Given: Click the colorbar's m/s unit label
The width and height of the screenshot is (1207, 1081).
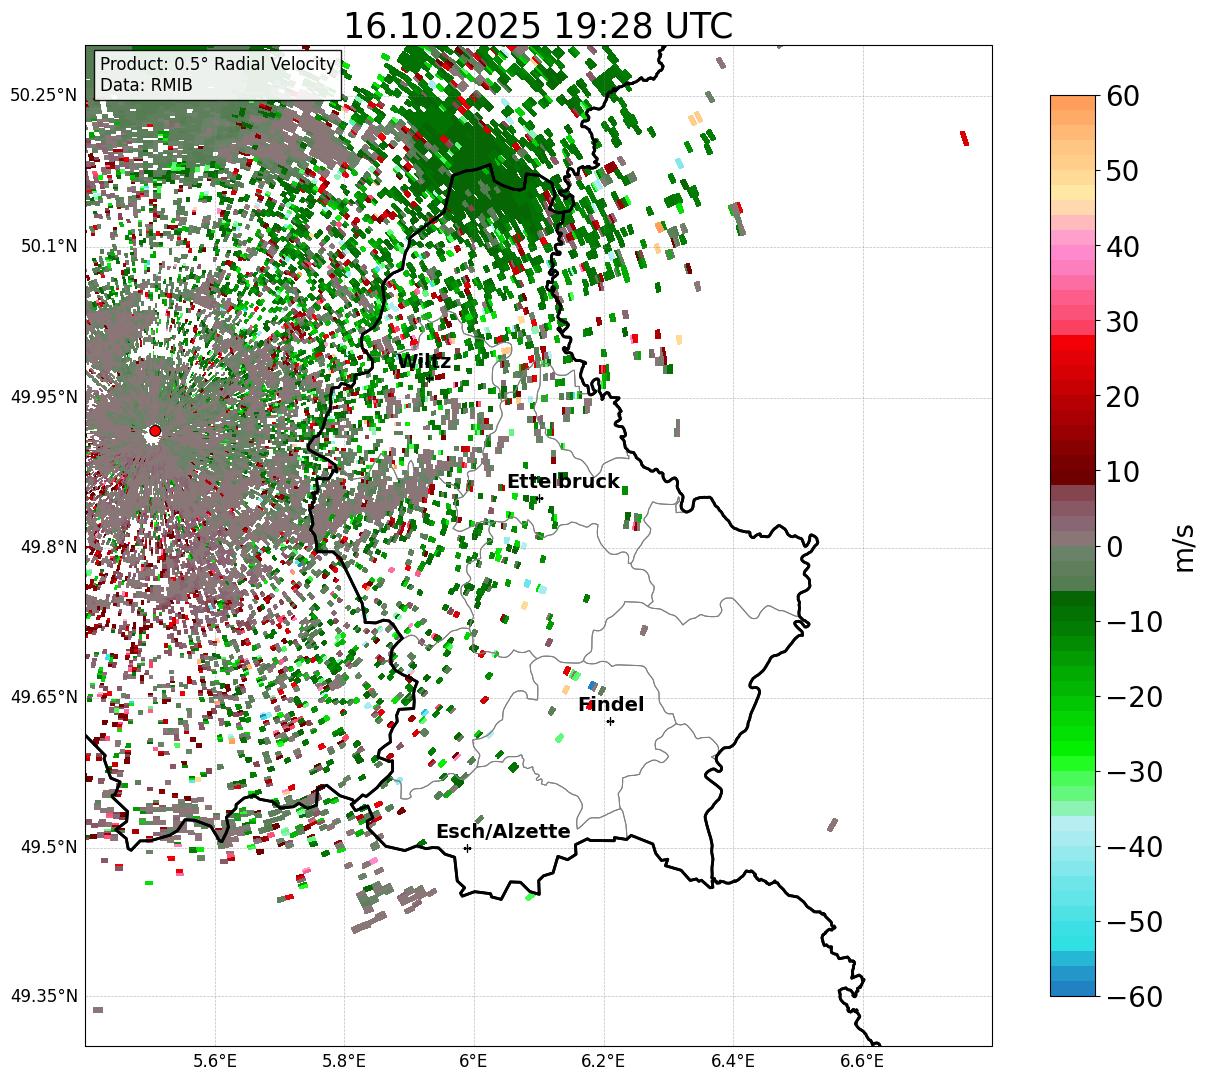Looking at the screenshot, I should [x=1184, y=546].
